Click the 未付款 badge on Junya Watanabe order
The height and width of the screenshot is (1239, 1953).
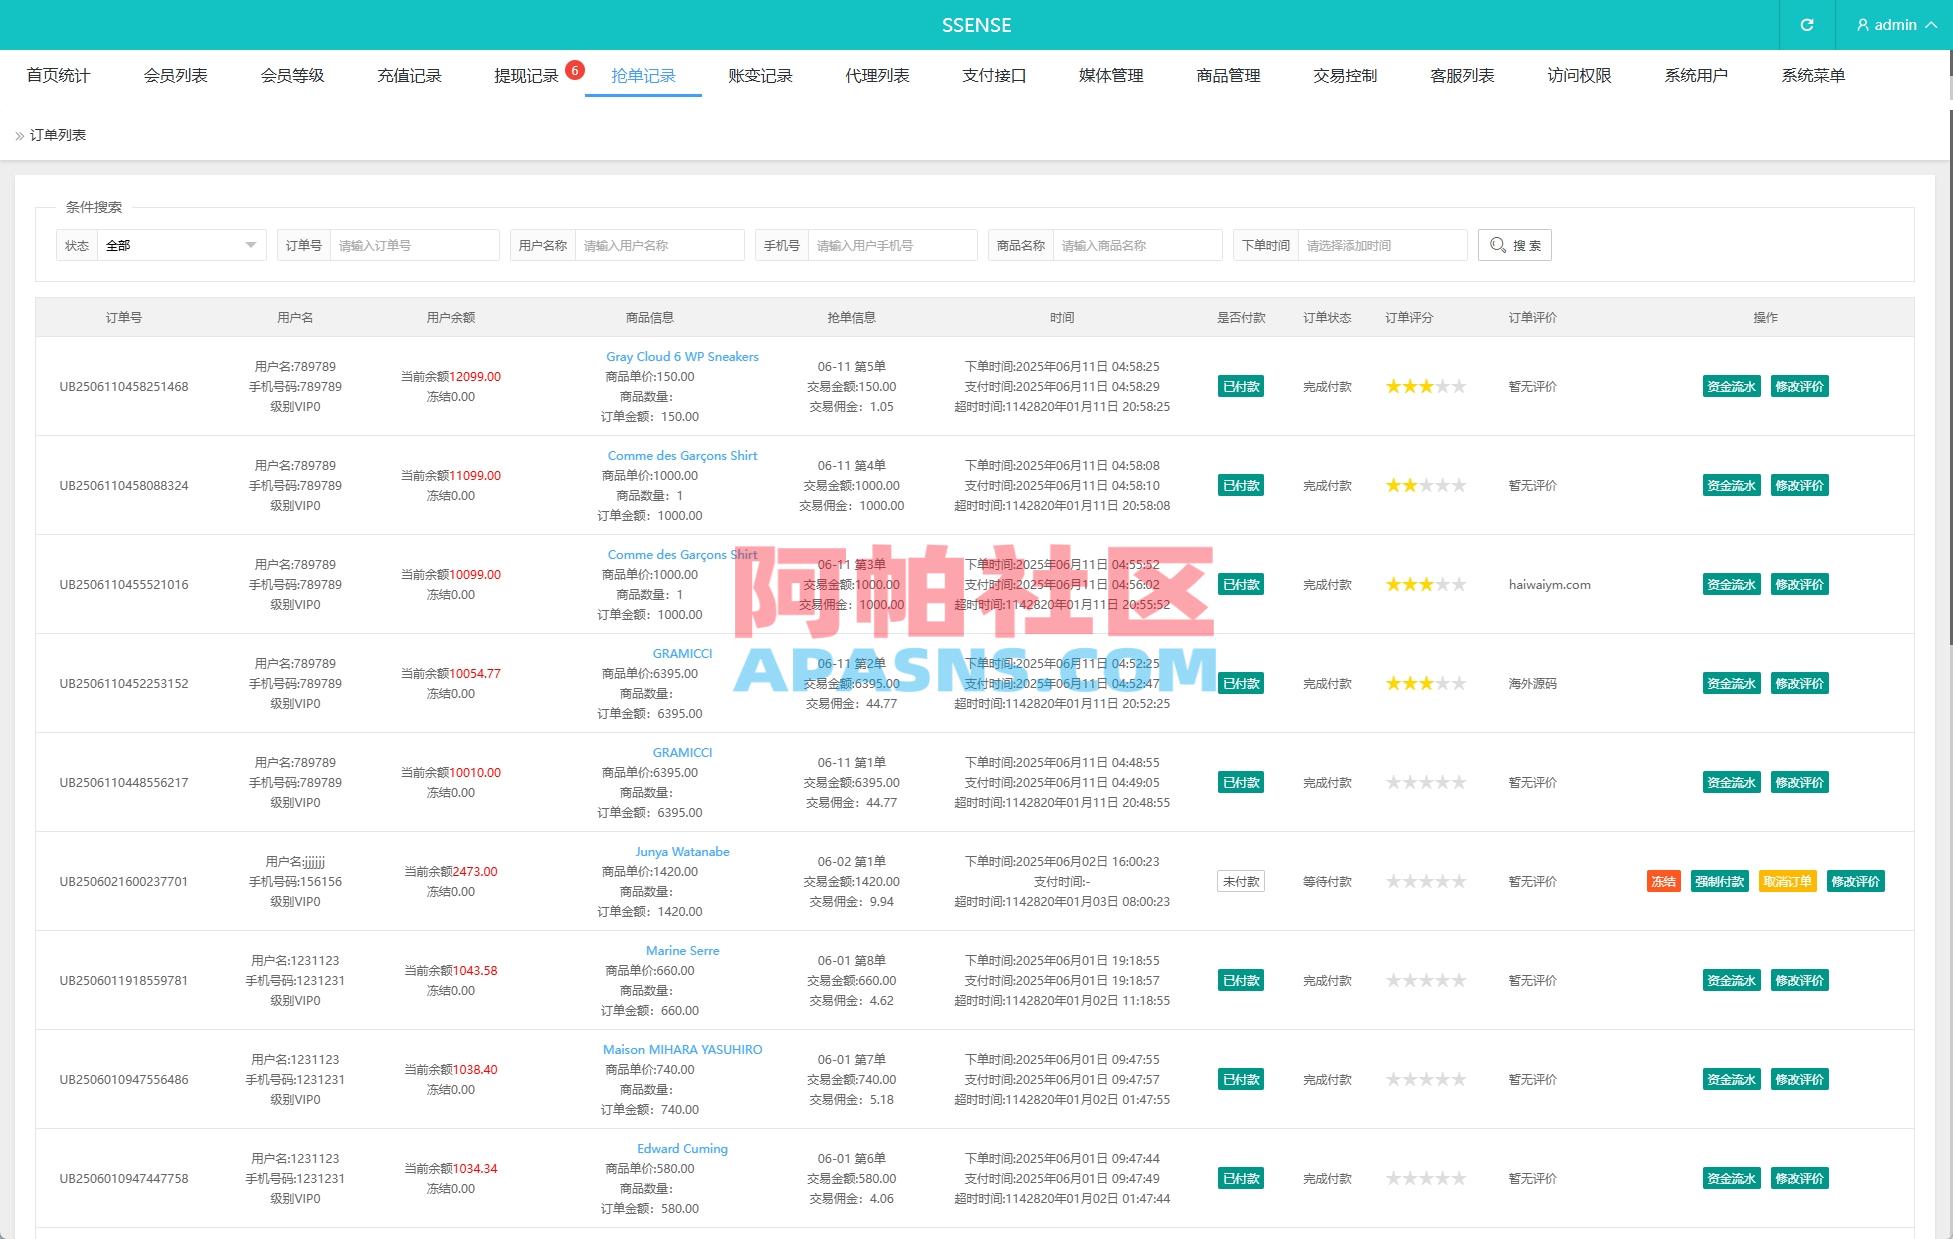[1240, 881]
